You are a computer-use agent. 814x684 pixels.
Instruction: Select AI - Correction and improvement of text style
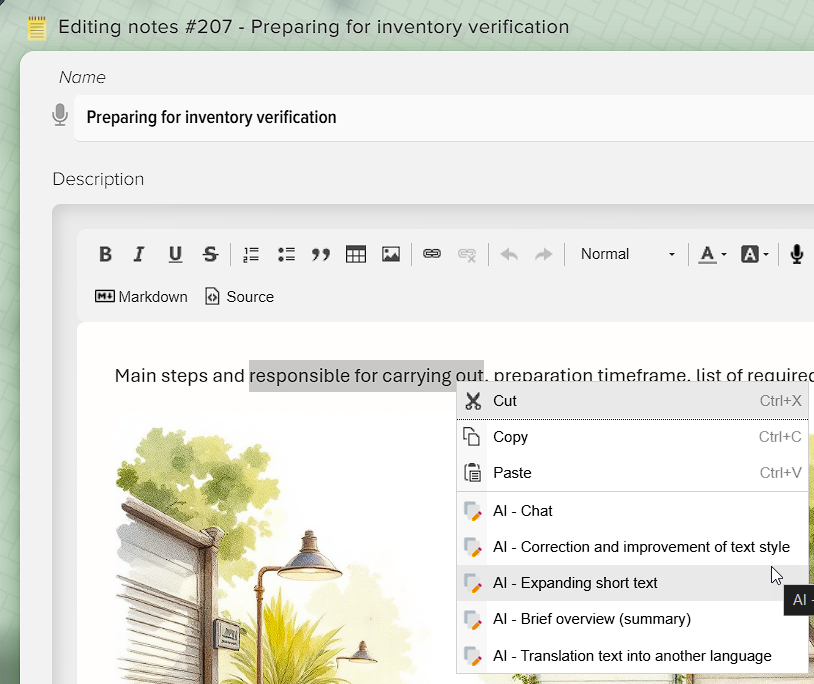tap(632, 547)
